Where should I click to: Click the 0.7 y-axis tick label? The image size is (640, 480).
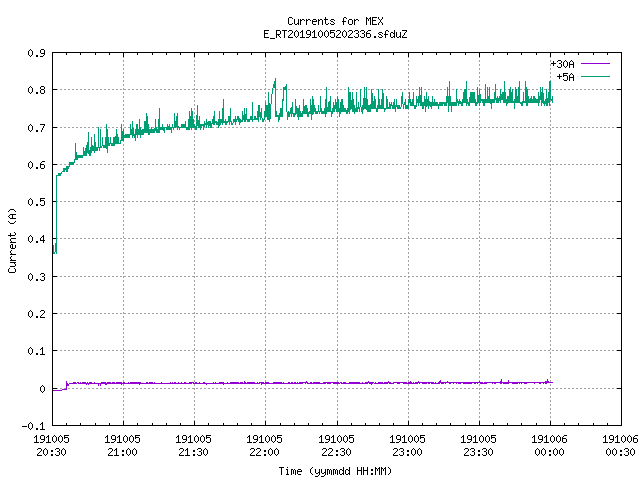(36, 128)
